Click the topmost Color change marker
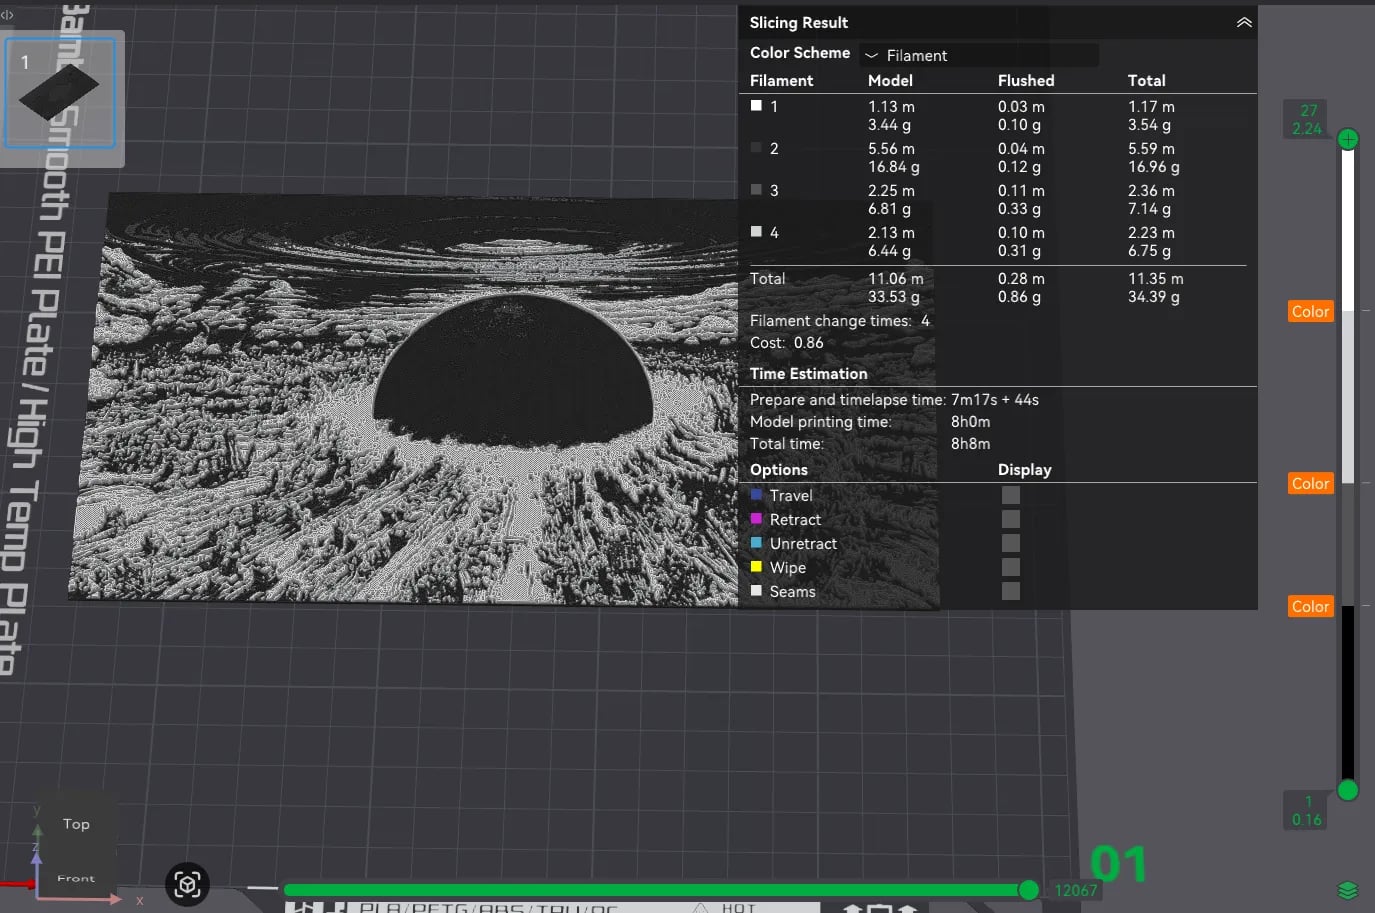Viewport: 1375px width, 913px height. click(1310, 312)
